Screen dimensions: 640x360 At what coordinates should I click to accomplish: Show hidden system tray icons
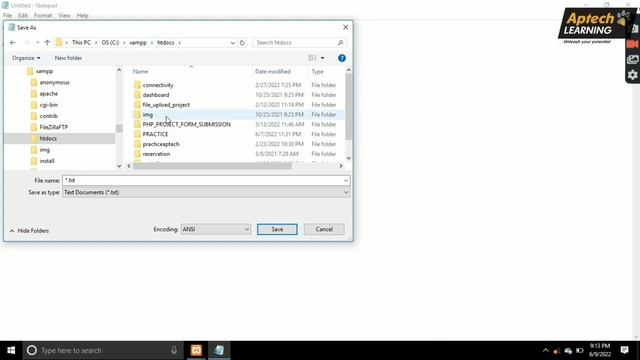[546, 350]
